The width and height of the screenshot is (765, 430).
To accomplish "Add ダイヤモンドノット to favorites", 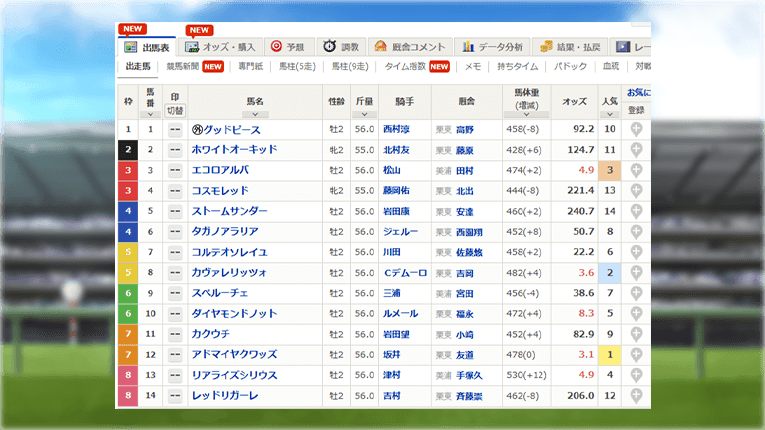I will [636, 314].
